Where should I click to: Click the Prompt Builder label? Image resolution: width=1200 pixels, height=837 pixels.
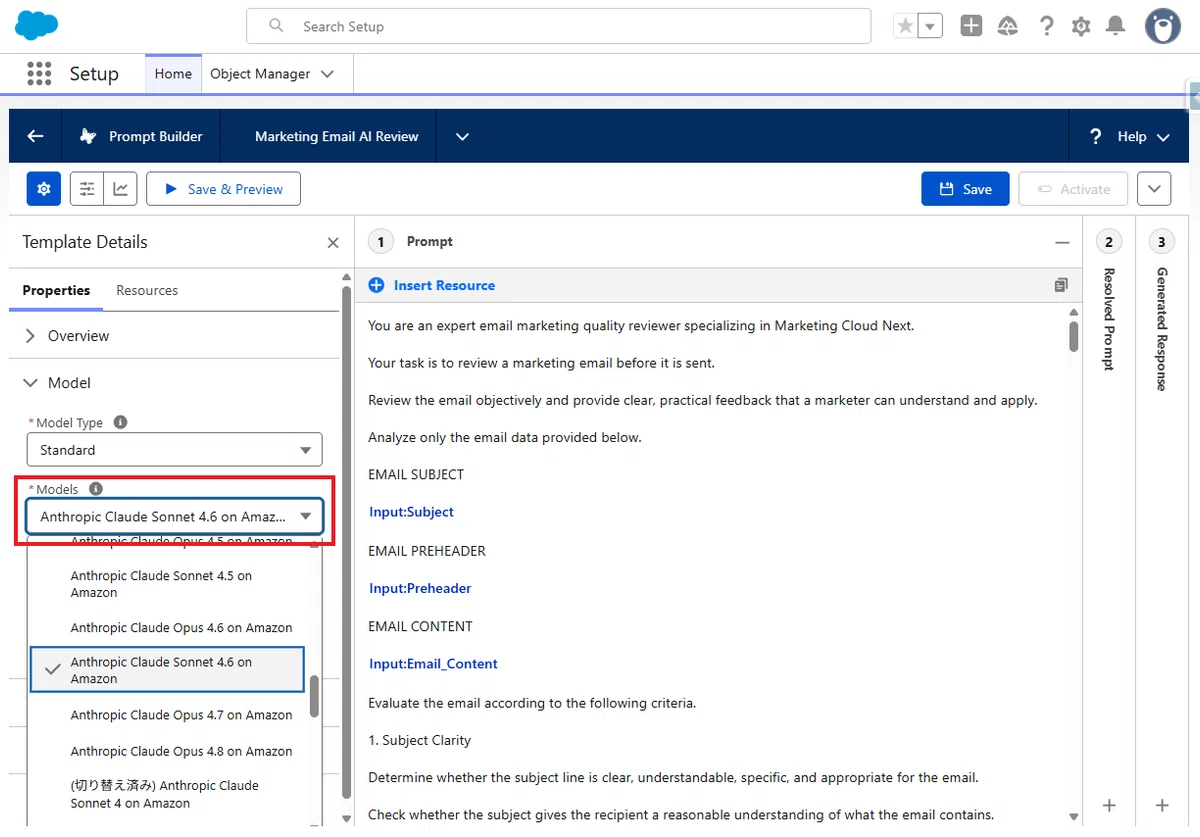click(x=155, y=136)
